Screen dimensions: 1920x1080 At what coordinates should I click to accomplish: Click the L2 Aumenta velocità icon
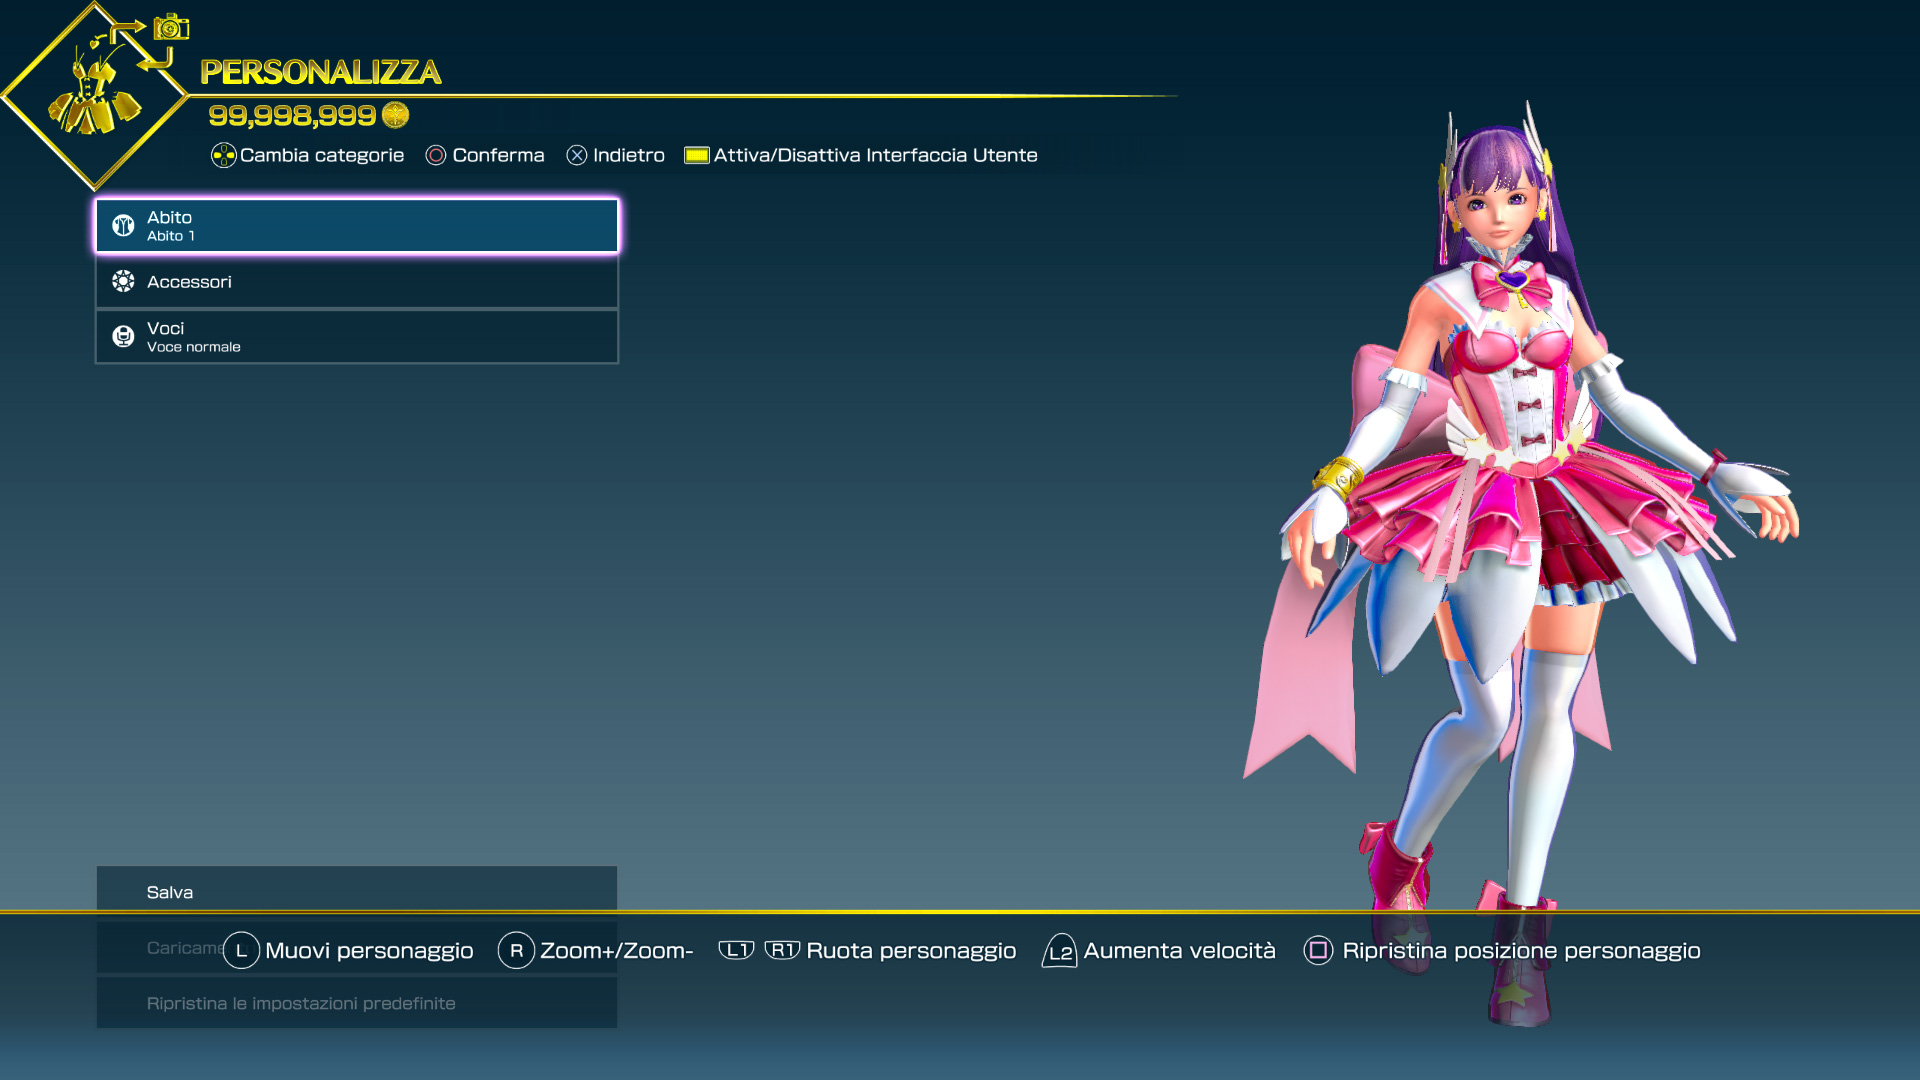click(x=1060, y=951)
